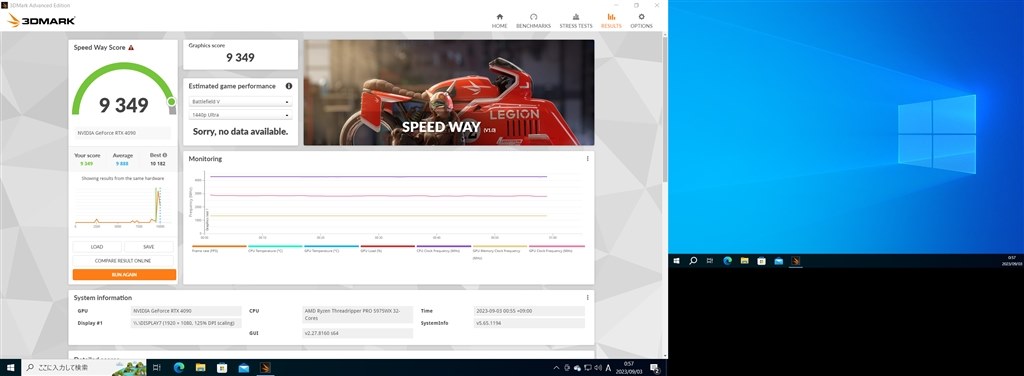Click the GPU name field NVIDIA GeForce RTX 4090 in System information
Screen dimensions: 1024x376
point(186,311)
